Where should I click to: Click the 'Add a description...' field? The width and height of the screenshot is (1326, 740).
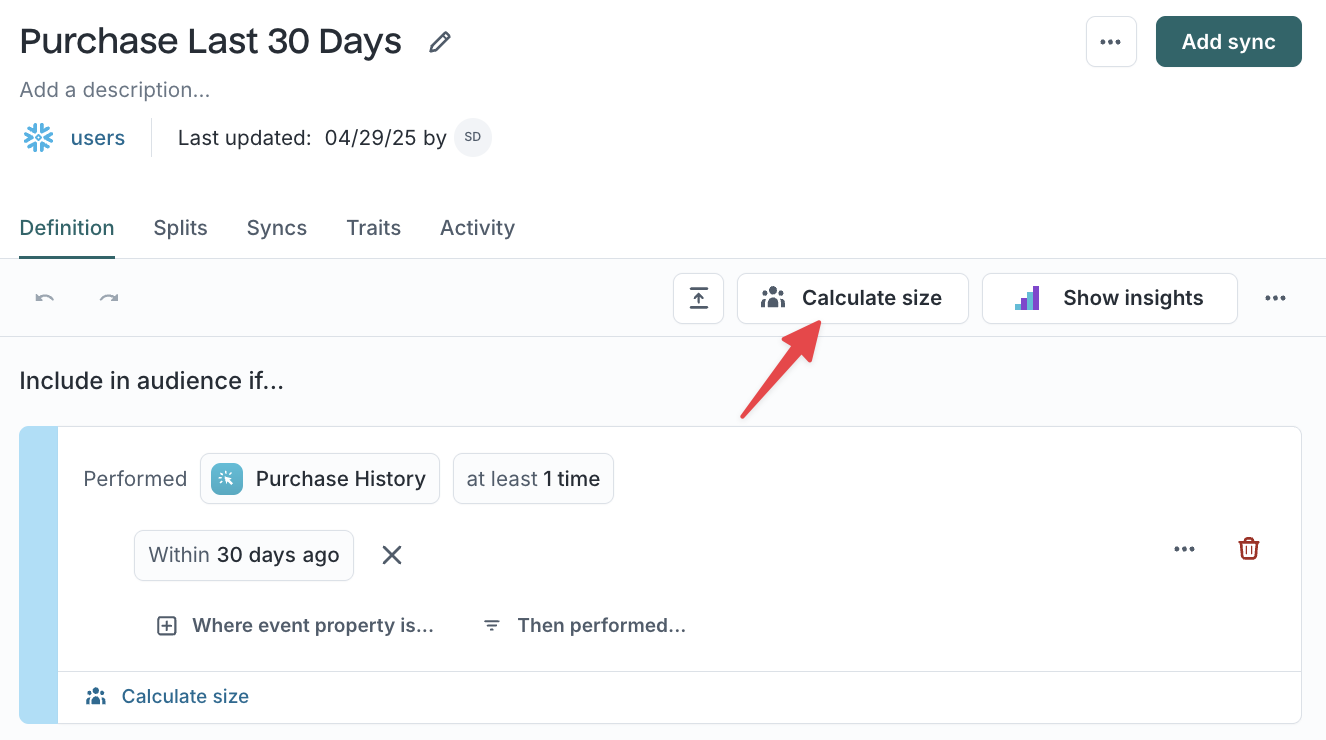[115, 90]
